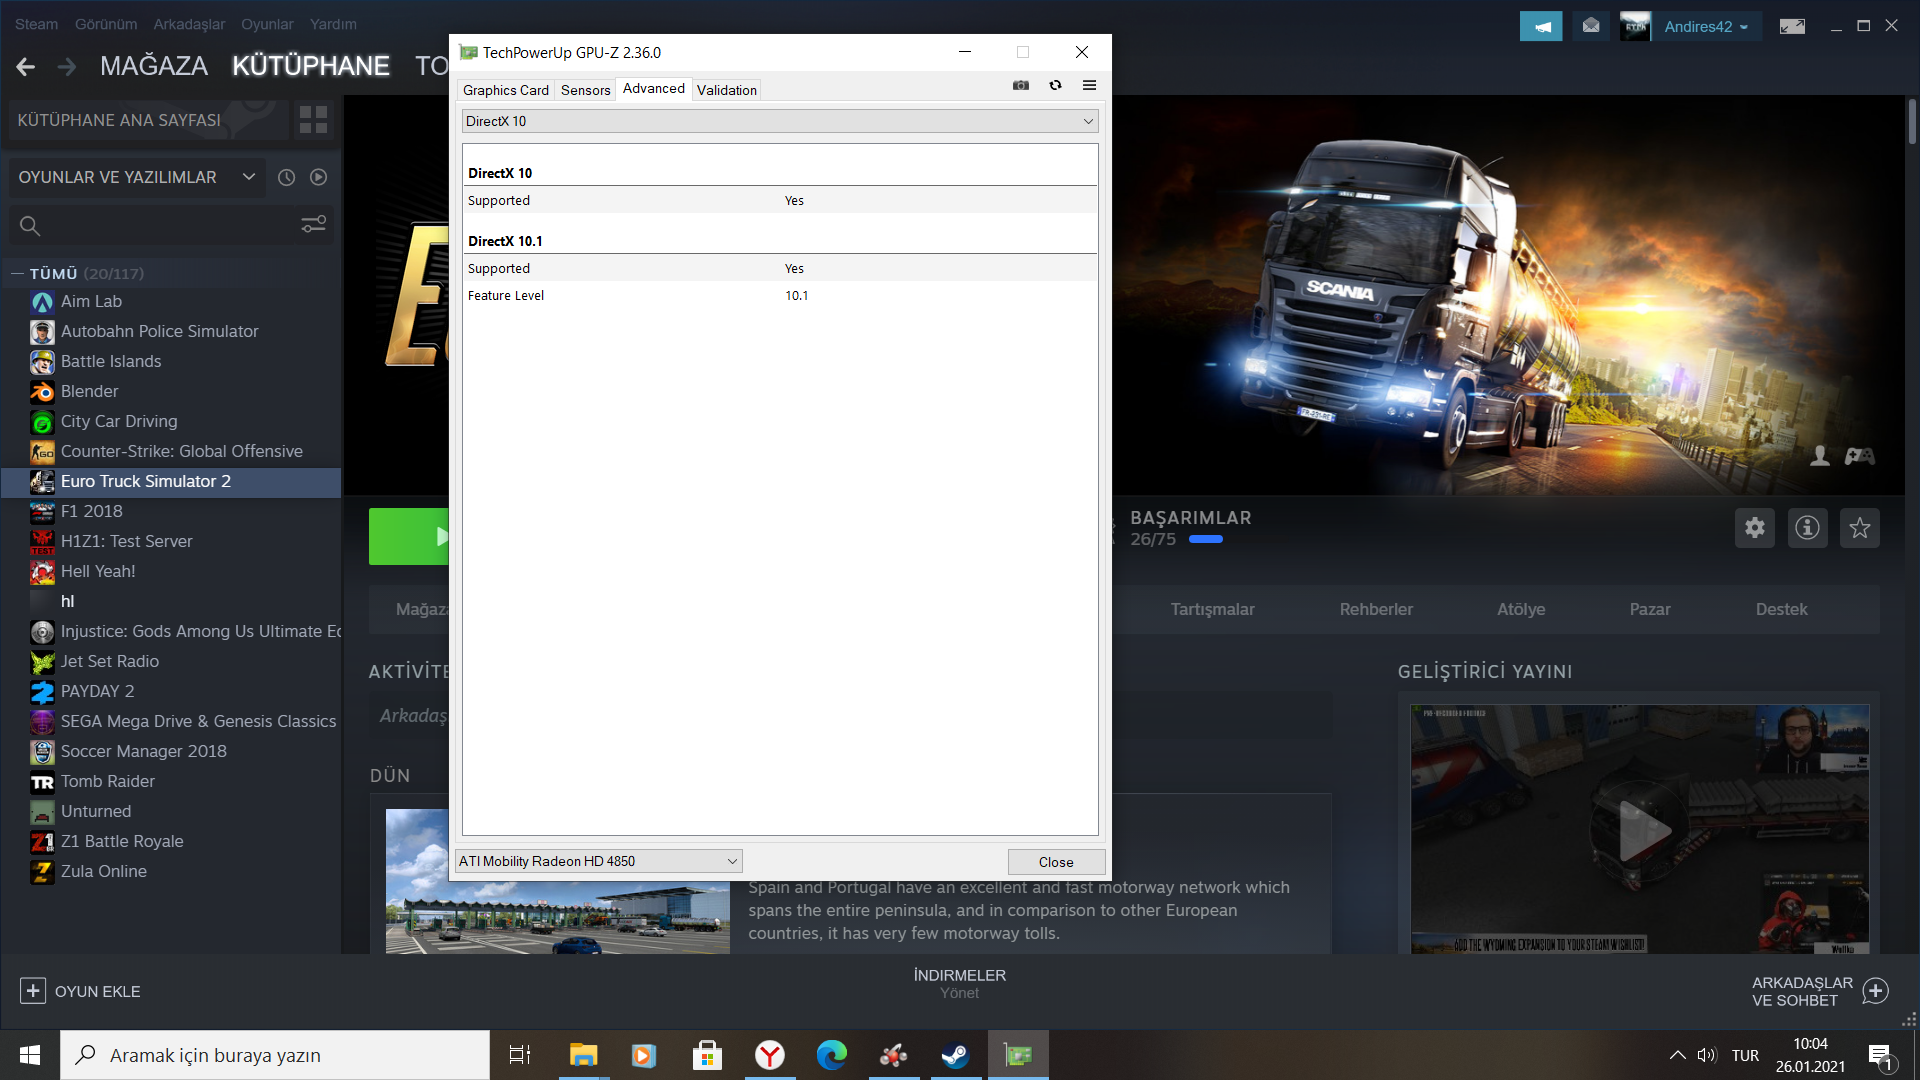Click the recent games clock icon

(x=286, y=177)
